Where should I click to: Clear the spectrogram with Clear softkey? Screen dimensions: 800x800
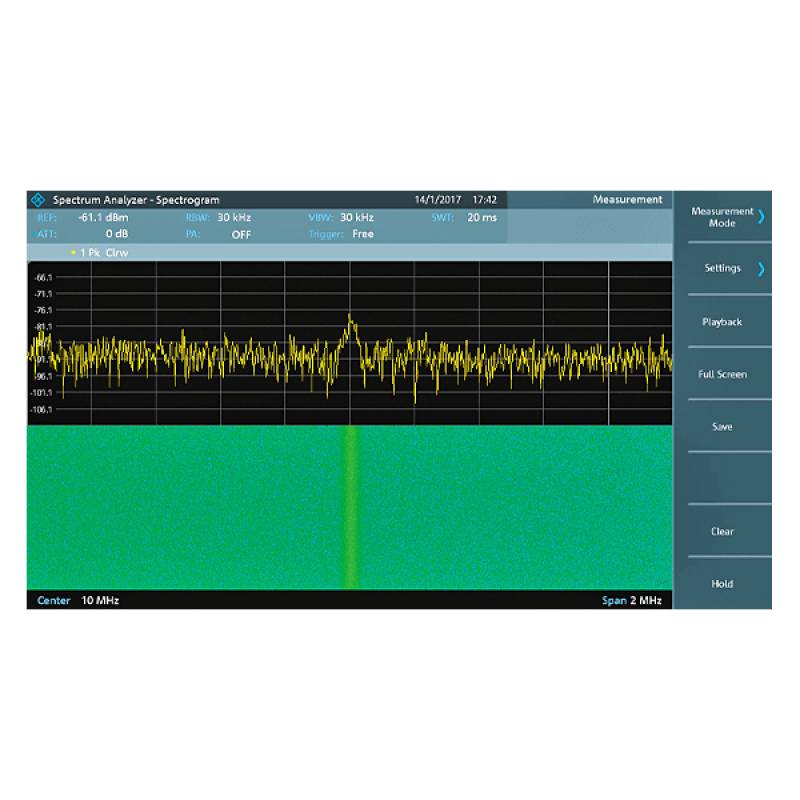click(722, 531)
